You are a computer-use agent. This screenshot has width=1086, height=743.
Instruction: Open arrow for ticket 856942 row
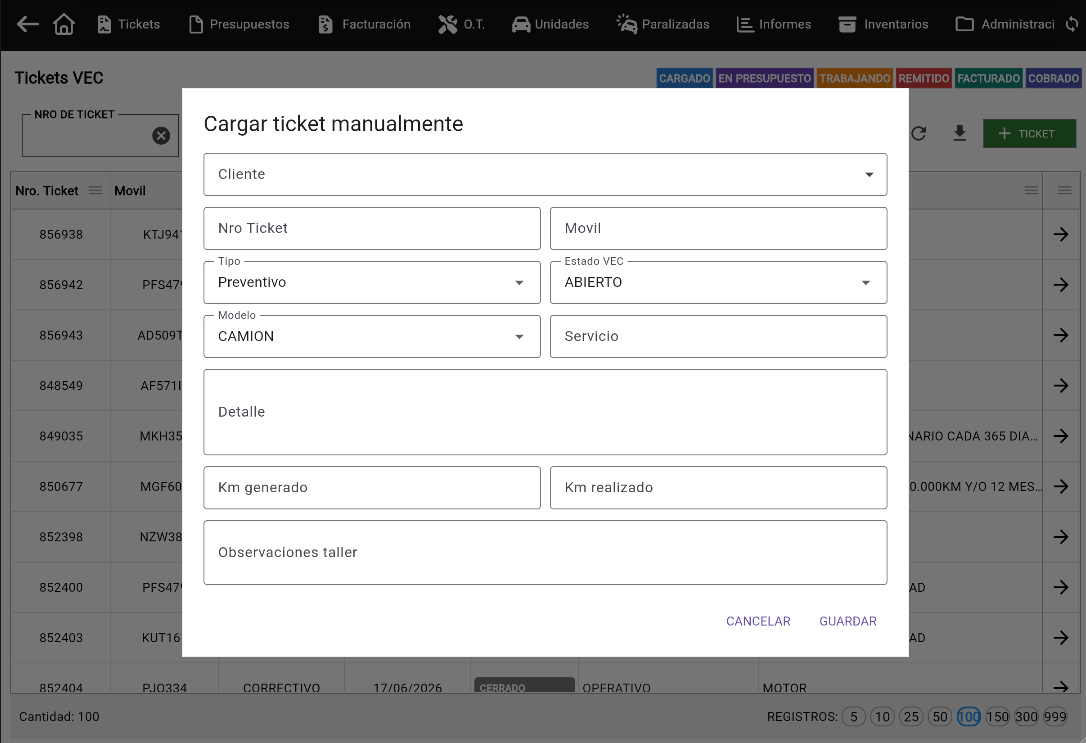point(1060,285)
